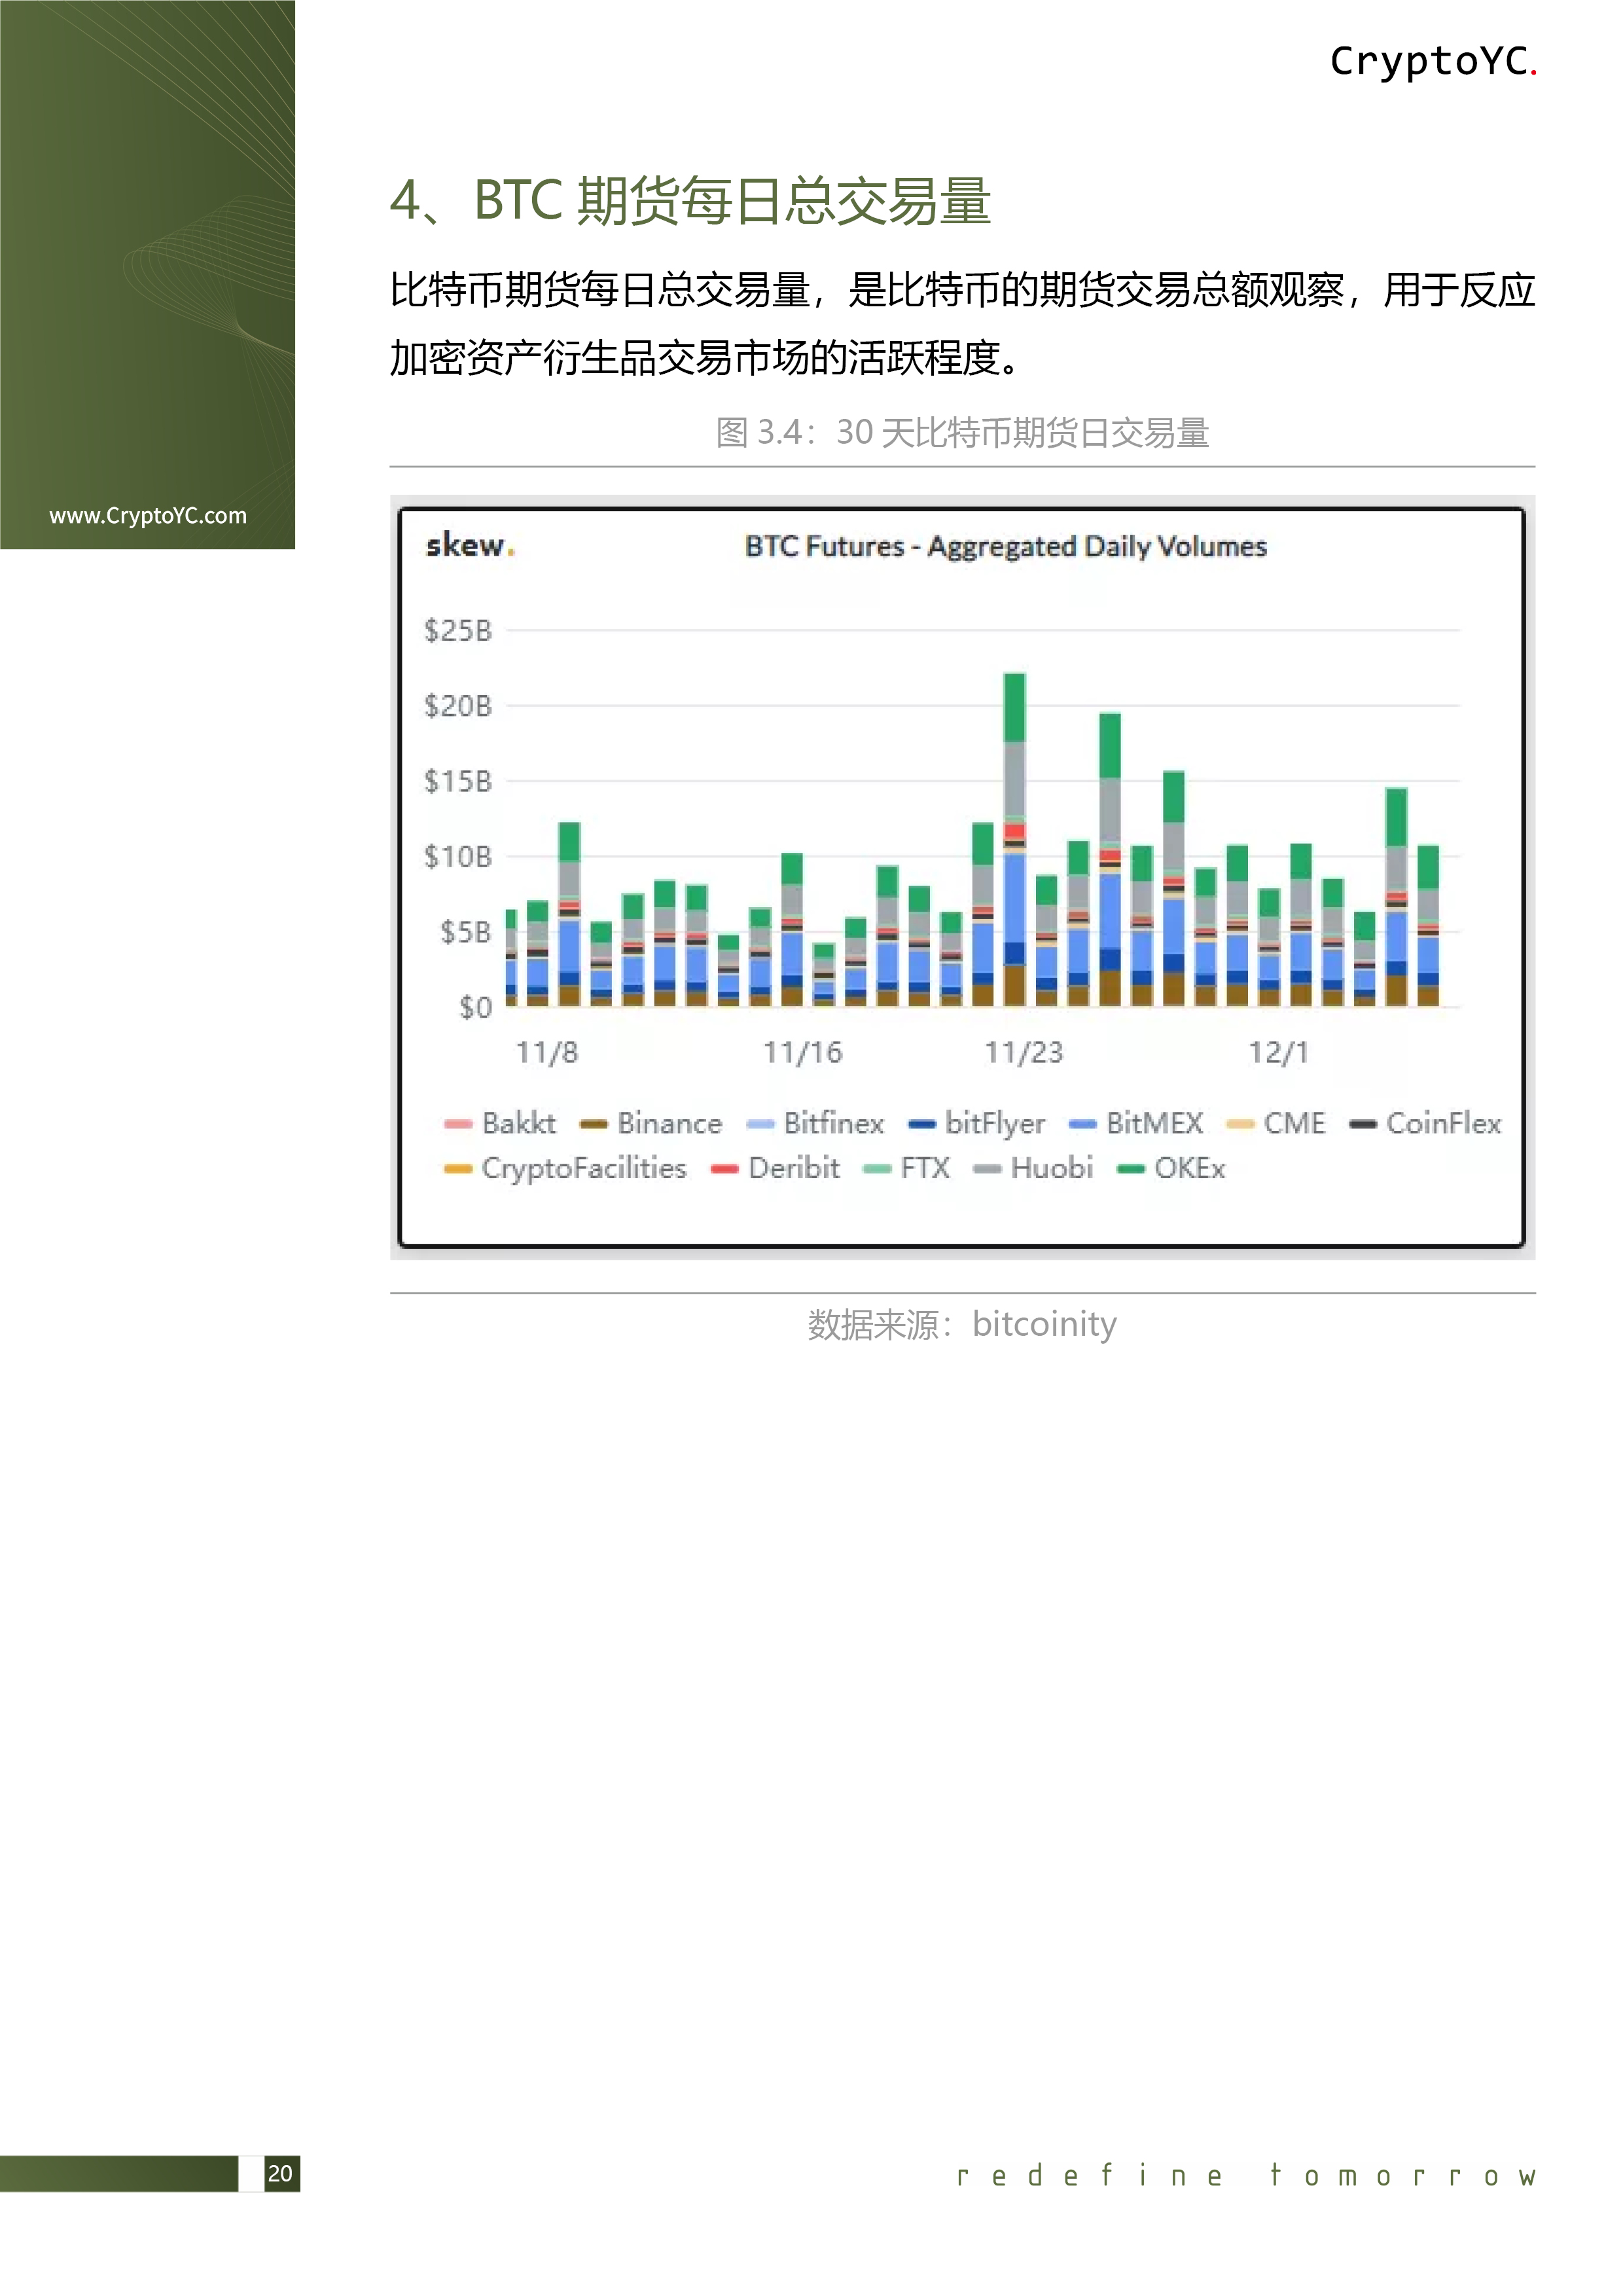Toggle the CME legend entry
Image resolution: width=1623 pixels, height=2296 pixels.
(x=1275, y=1123)
